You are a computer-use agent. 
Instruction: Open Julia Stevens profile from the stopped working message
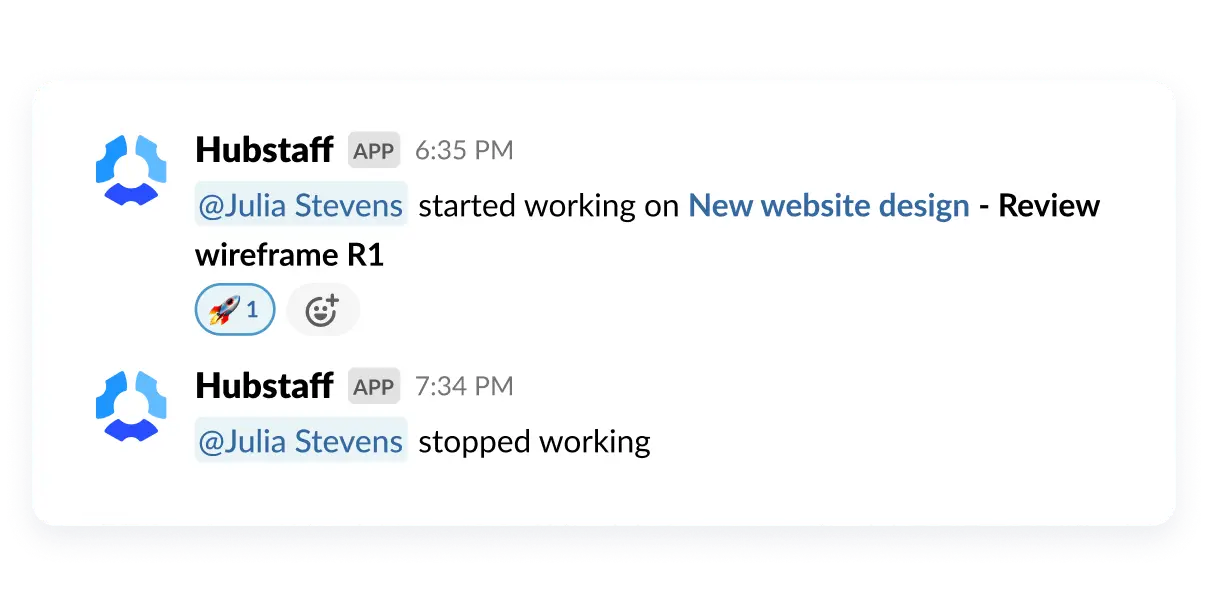point(300,440)
